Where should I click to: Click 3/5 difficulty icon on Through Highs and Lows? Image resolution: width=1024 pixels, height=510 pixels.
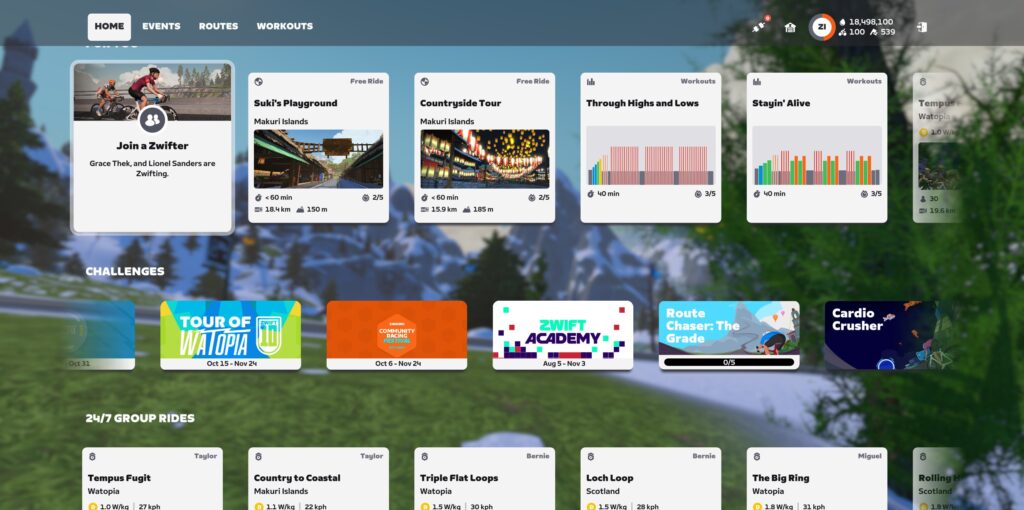point(698,194)
